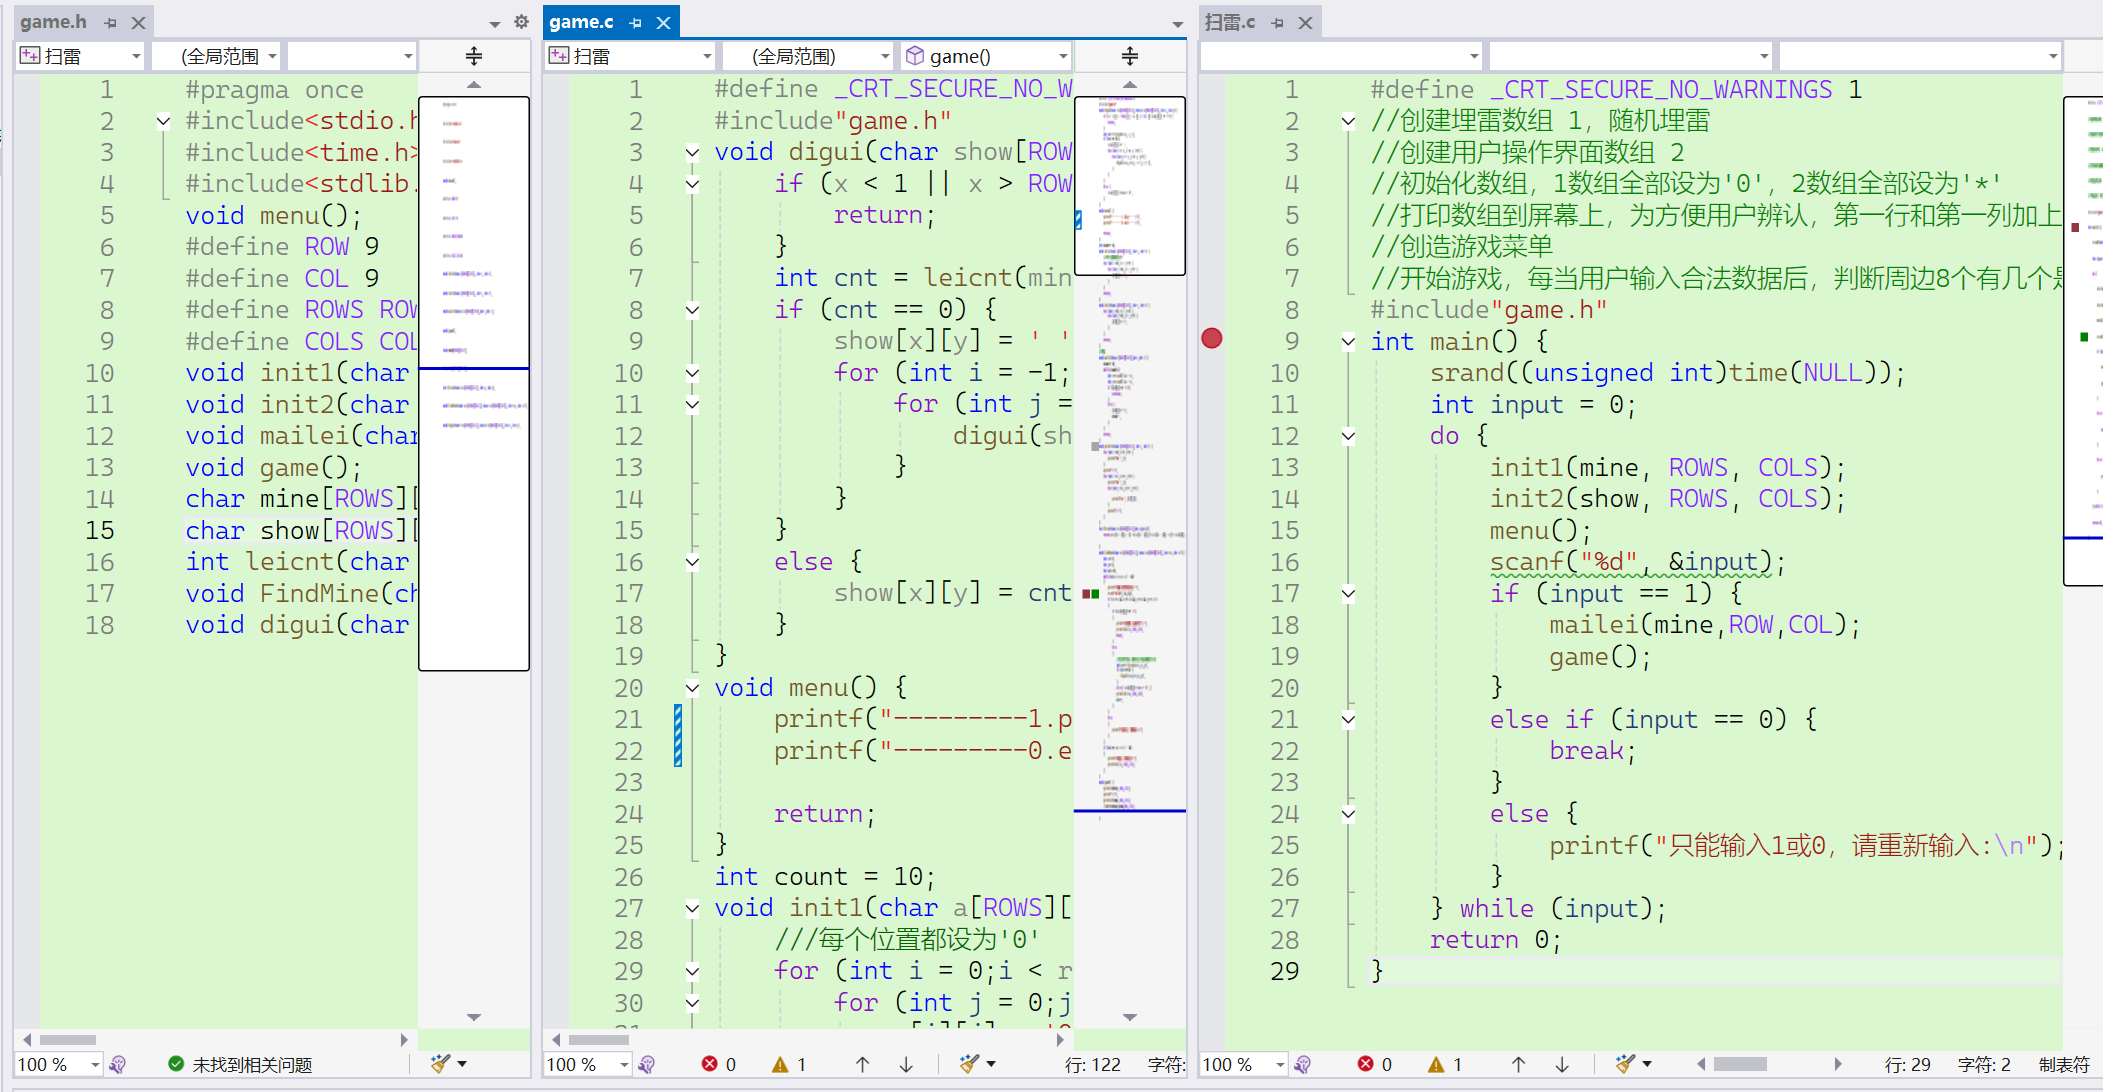Collapse void menu() function in game.c
Screen dimensions: 2103x1092
pyautogui.click(x=692, y=688)
